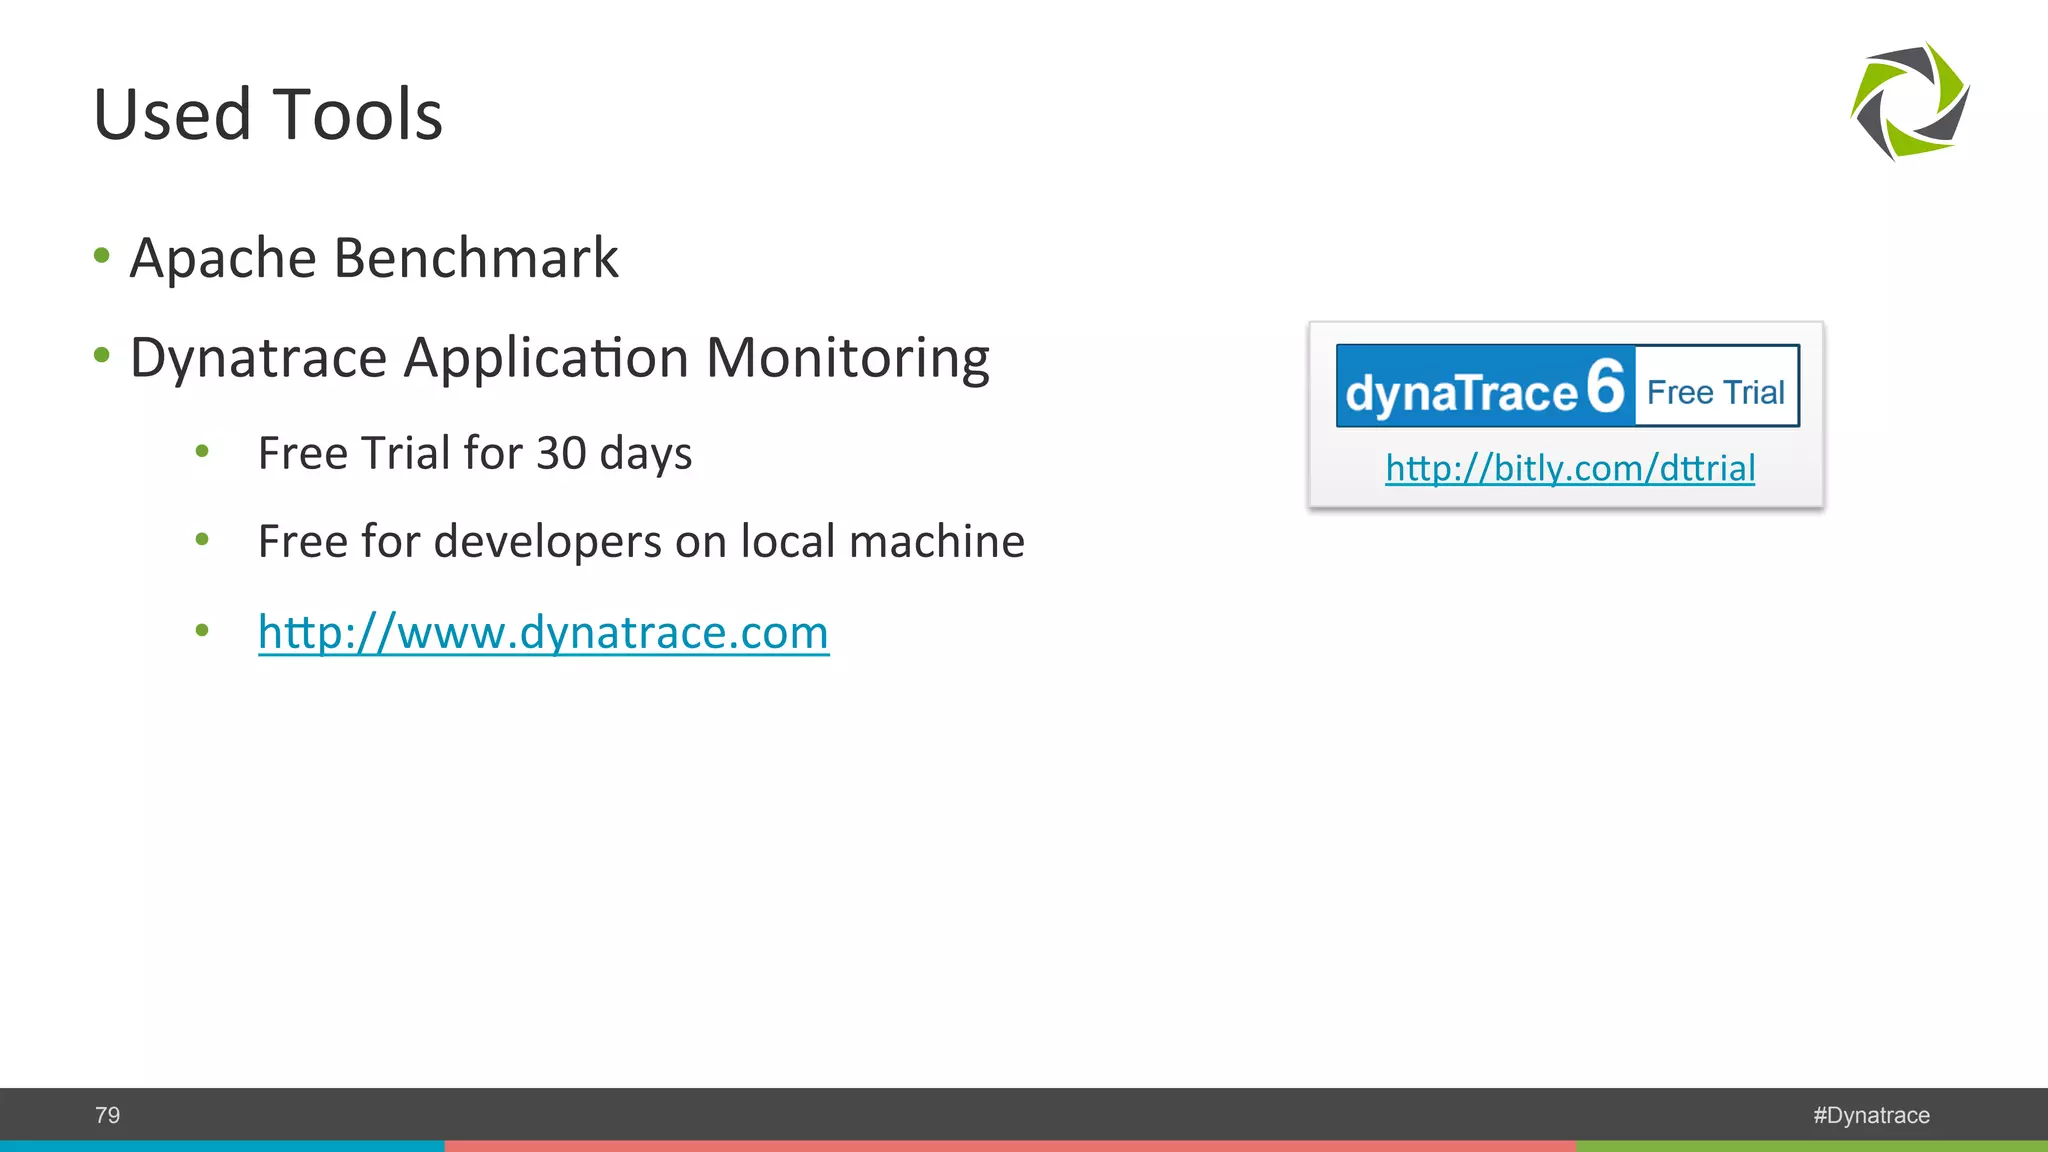2048x1152 pixels.
Task: Select the 'Used Tools' slide title
Action: click(268, 114)
